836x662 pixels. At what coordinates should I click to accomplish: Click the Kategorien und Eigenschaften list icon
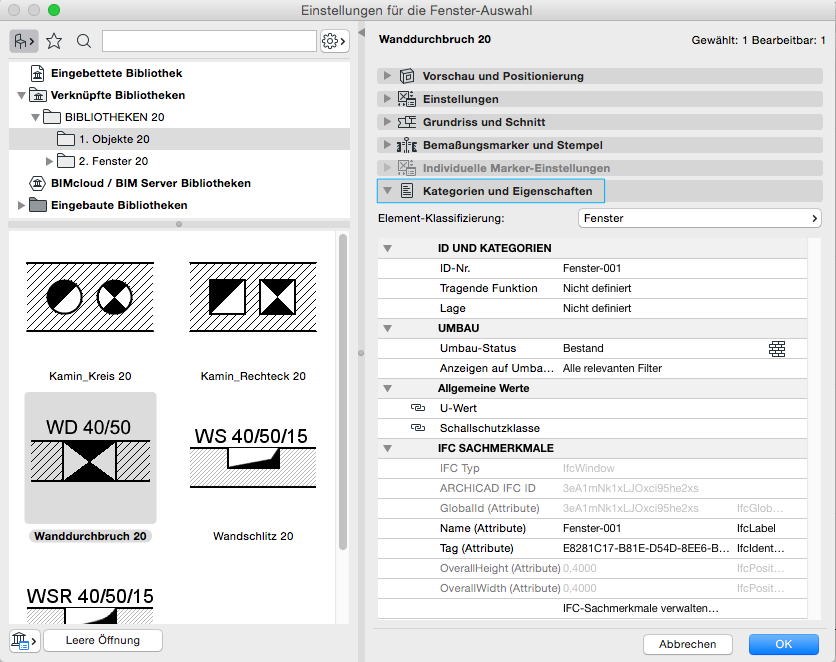click(407, 191)
